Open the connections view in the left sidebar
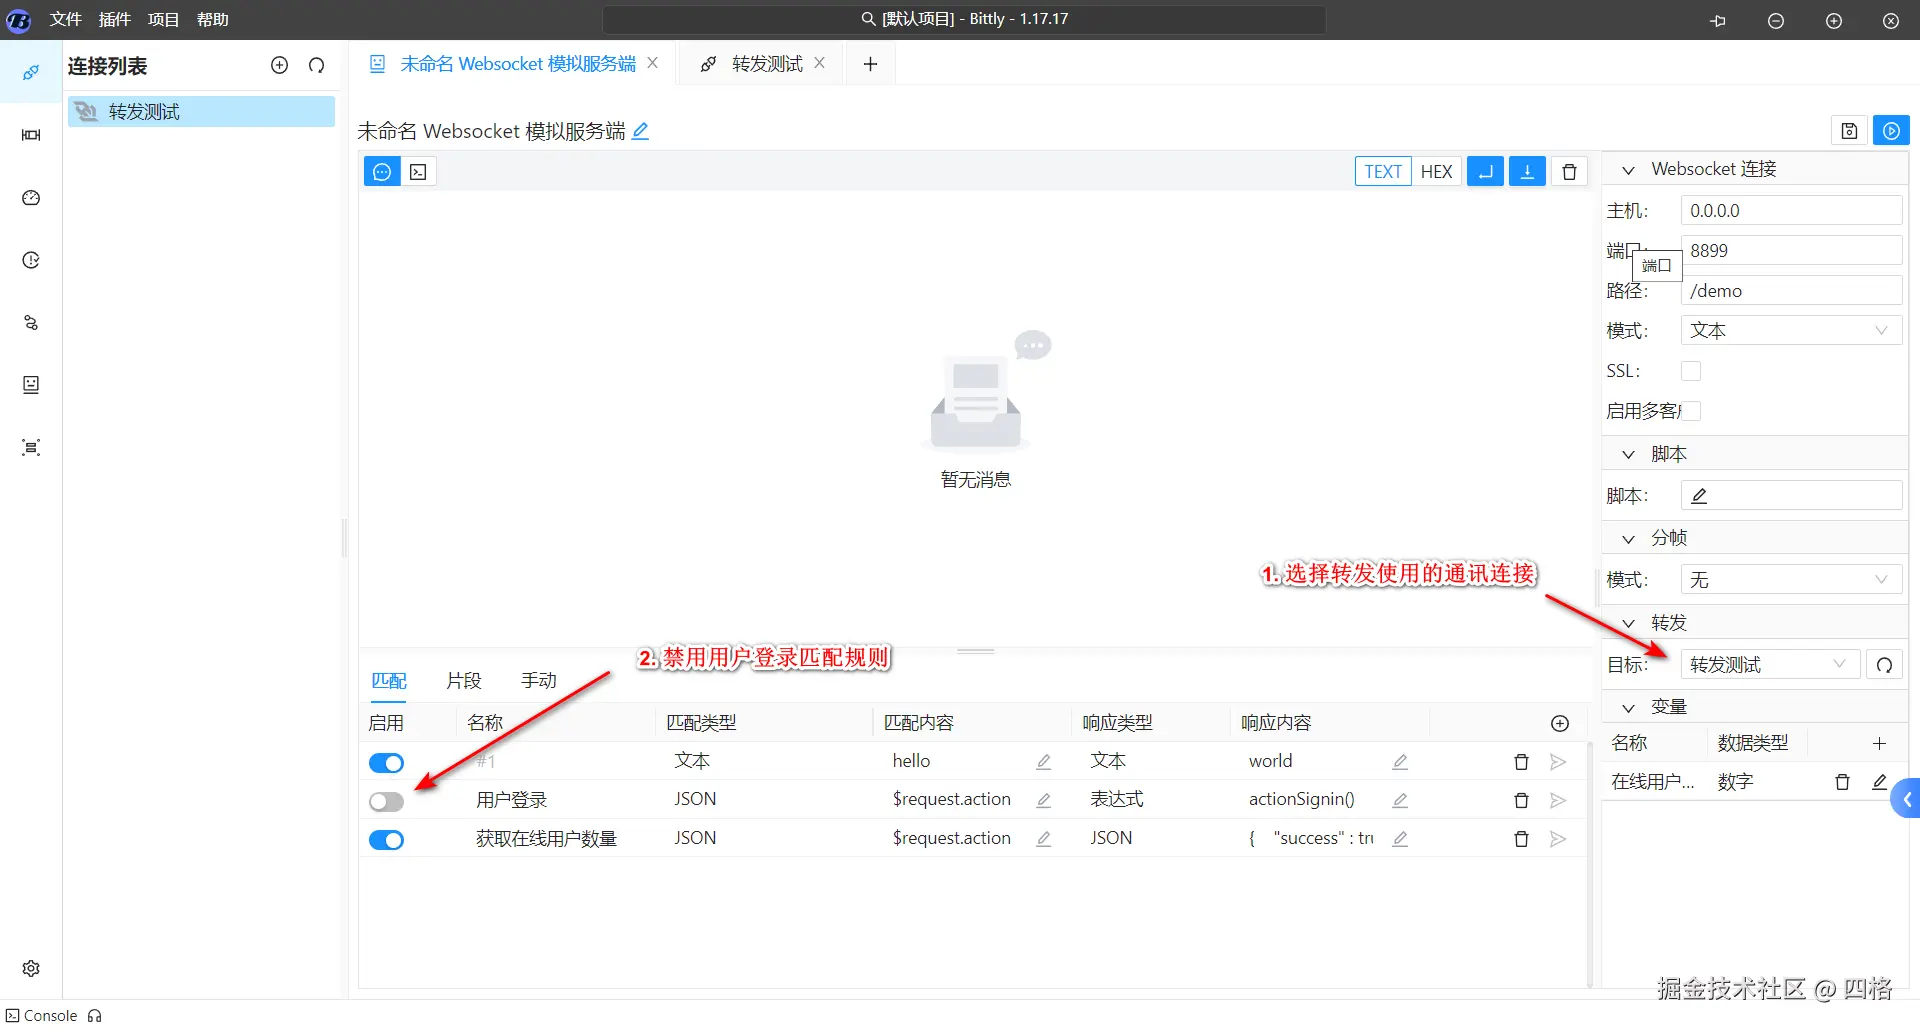 click(x=31, y=72)
